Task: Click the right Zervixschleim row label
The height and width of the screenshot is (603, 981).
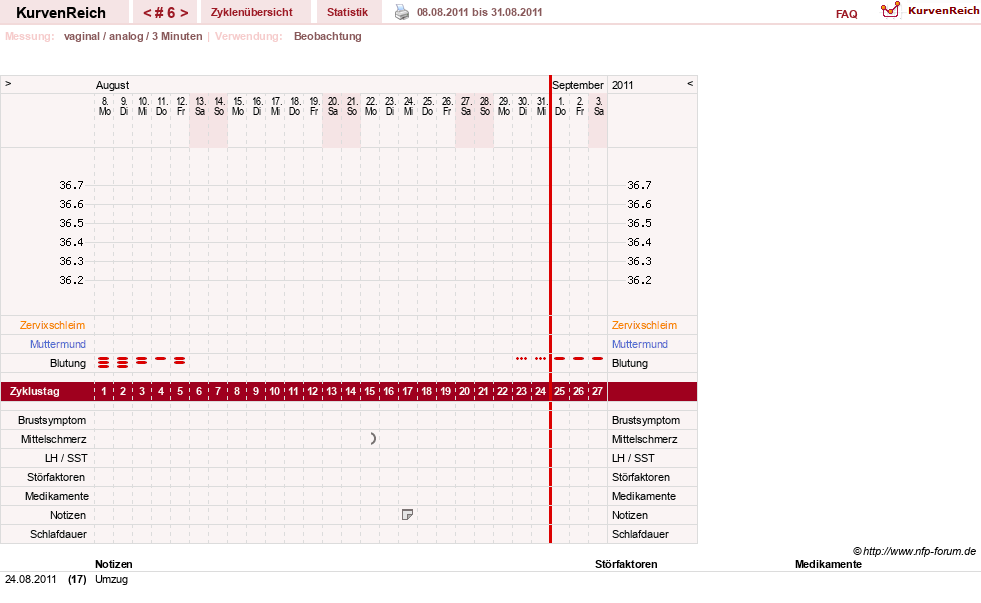Action: click(x=644, y=325)
